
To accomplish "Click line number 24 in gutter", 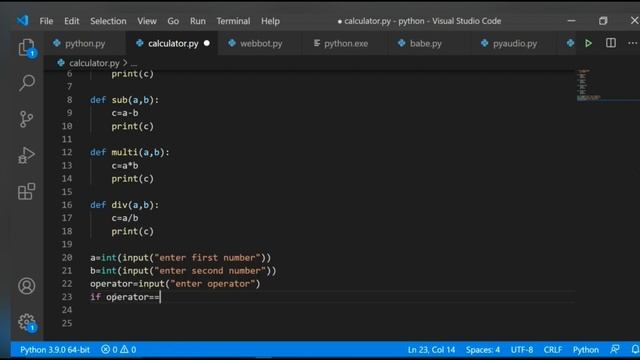I will coord(67,310).
